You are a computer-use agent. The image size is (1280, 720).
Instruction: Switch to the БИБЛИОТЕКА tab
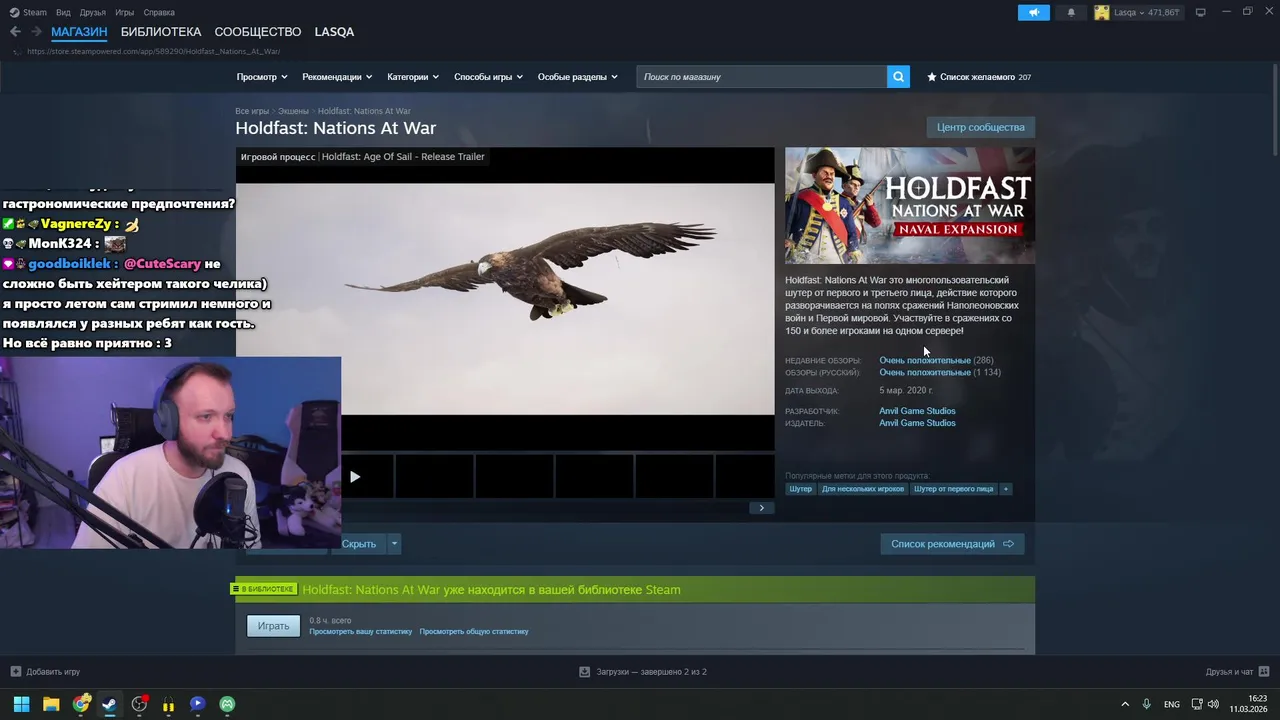[x=161, y=32]
